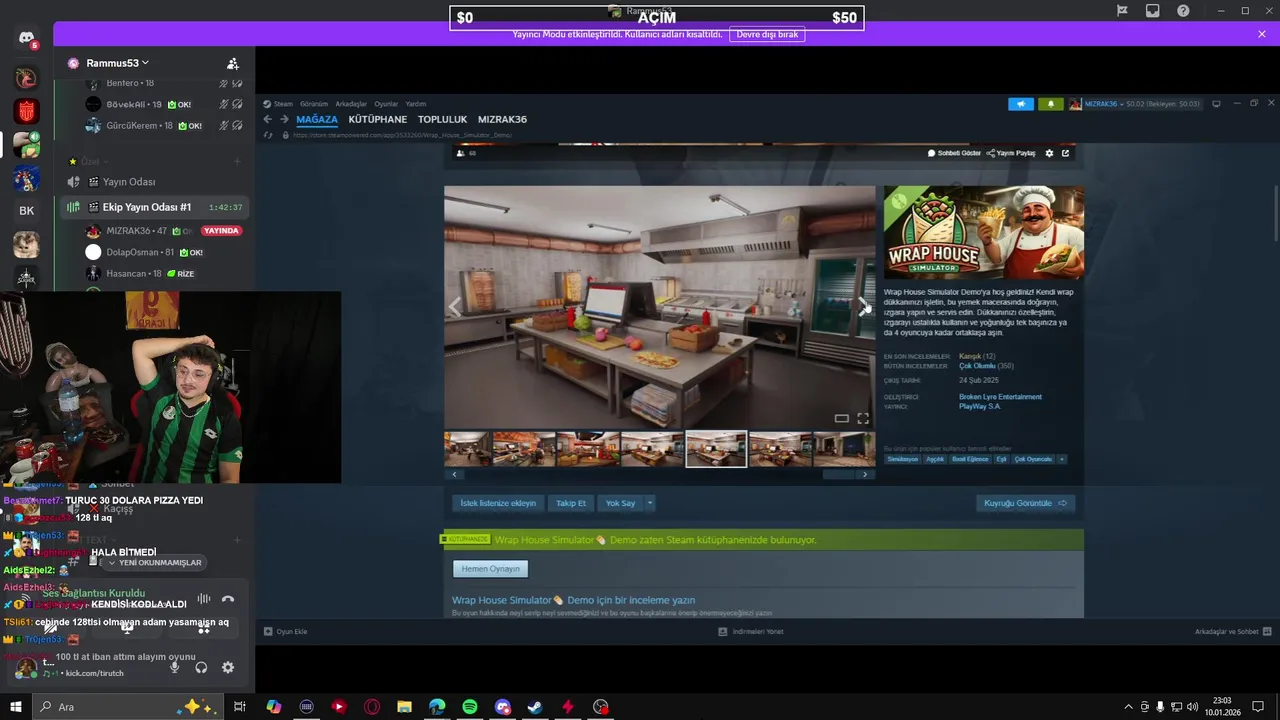Click Simülasyon tag
1280x720 pixels.
[903, 459]
